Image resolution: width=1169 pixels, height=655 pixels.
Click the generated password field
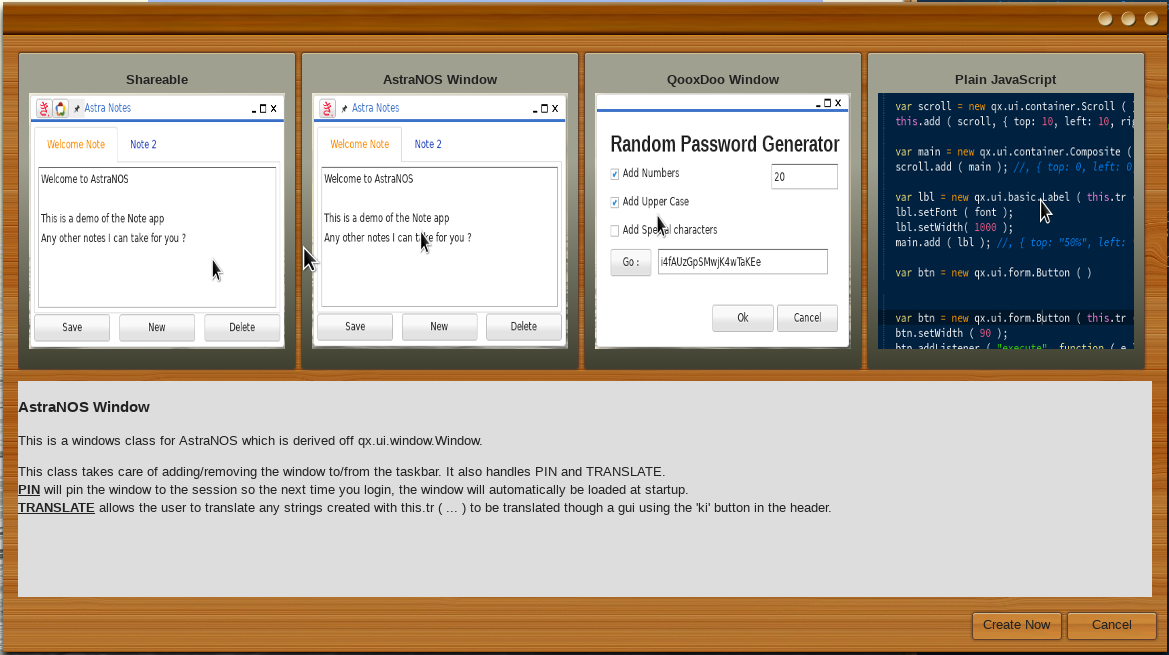(x=743, y=262)
